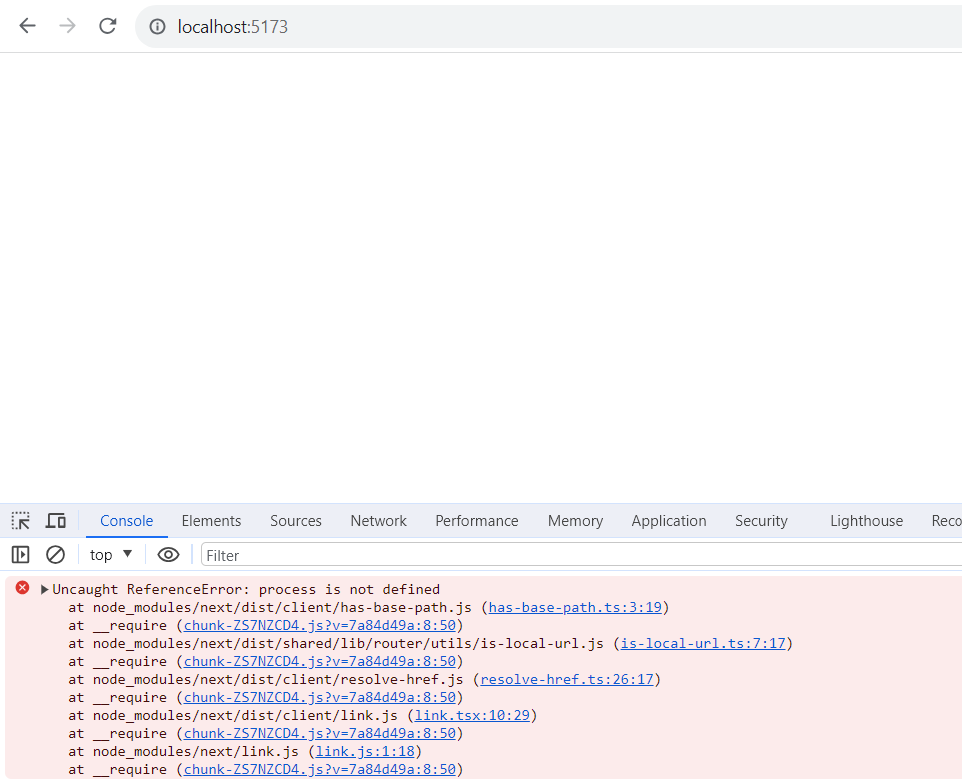Viewport: 962px width, 782px height.
Task: Open the is-local-url.ts:7:17 link
Action: 703,643
